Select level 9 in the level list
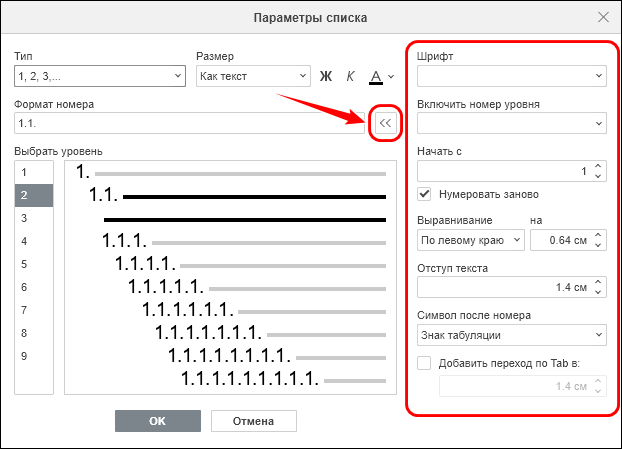This screenshot has height=449, width=622. click(34, 356)
